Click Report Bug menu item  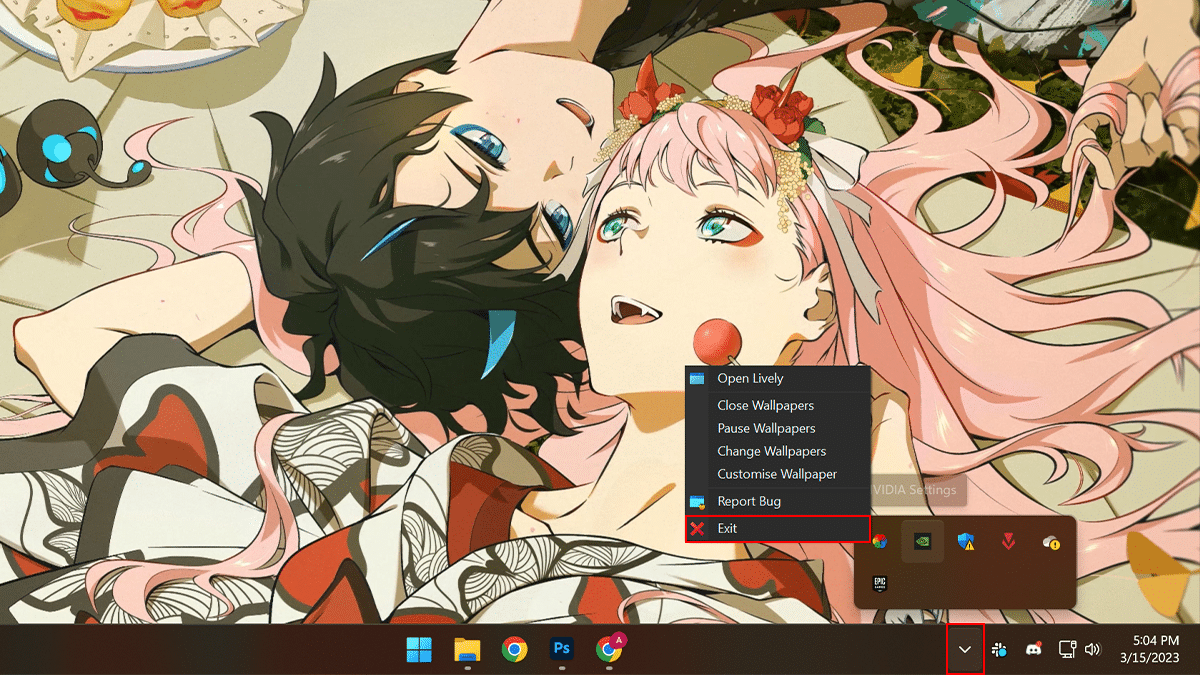tap(777, 501)
